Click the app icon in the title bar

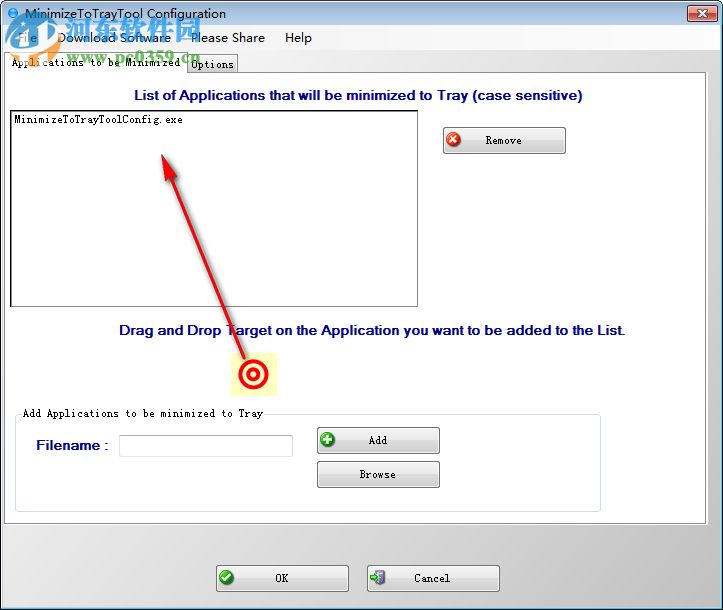point(13,13)
